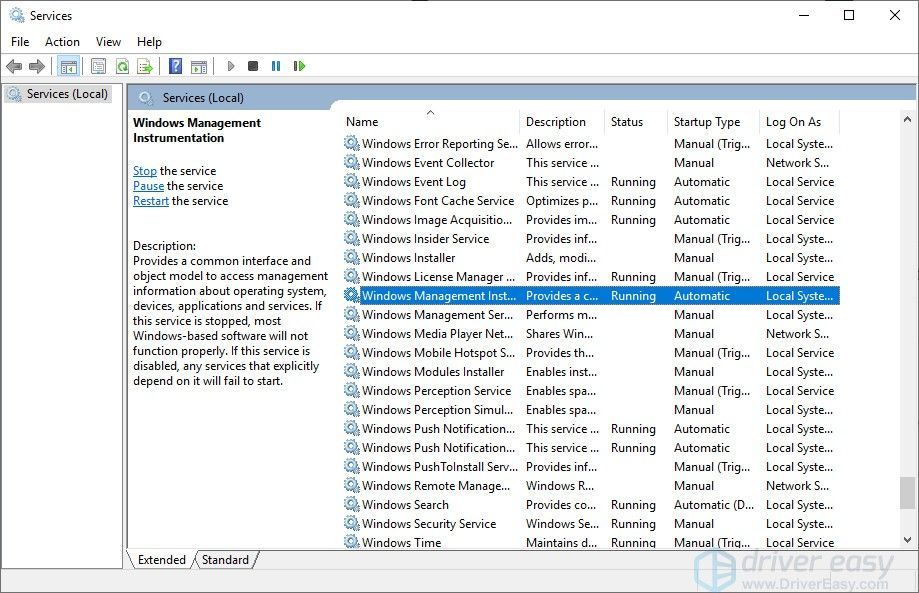Open the Help menu

point(149,42)
